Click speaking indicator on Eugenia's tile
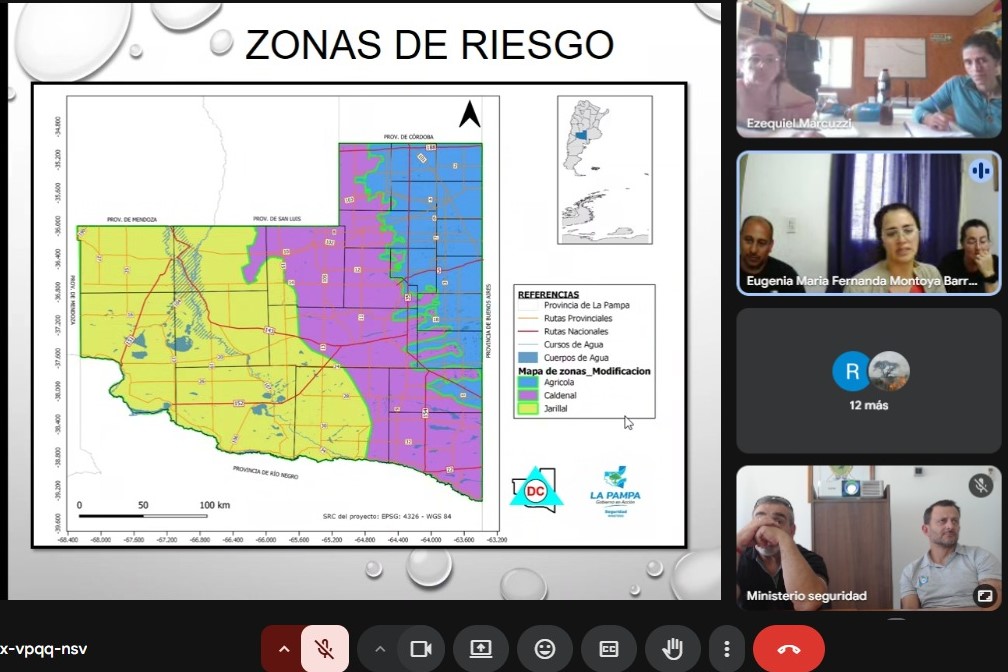Viewport: 1008px width, 672px height. coord(980,171)
